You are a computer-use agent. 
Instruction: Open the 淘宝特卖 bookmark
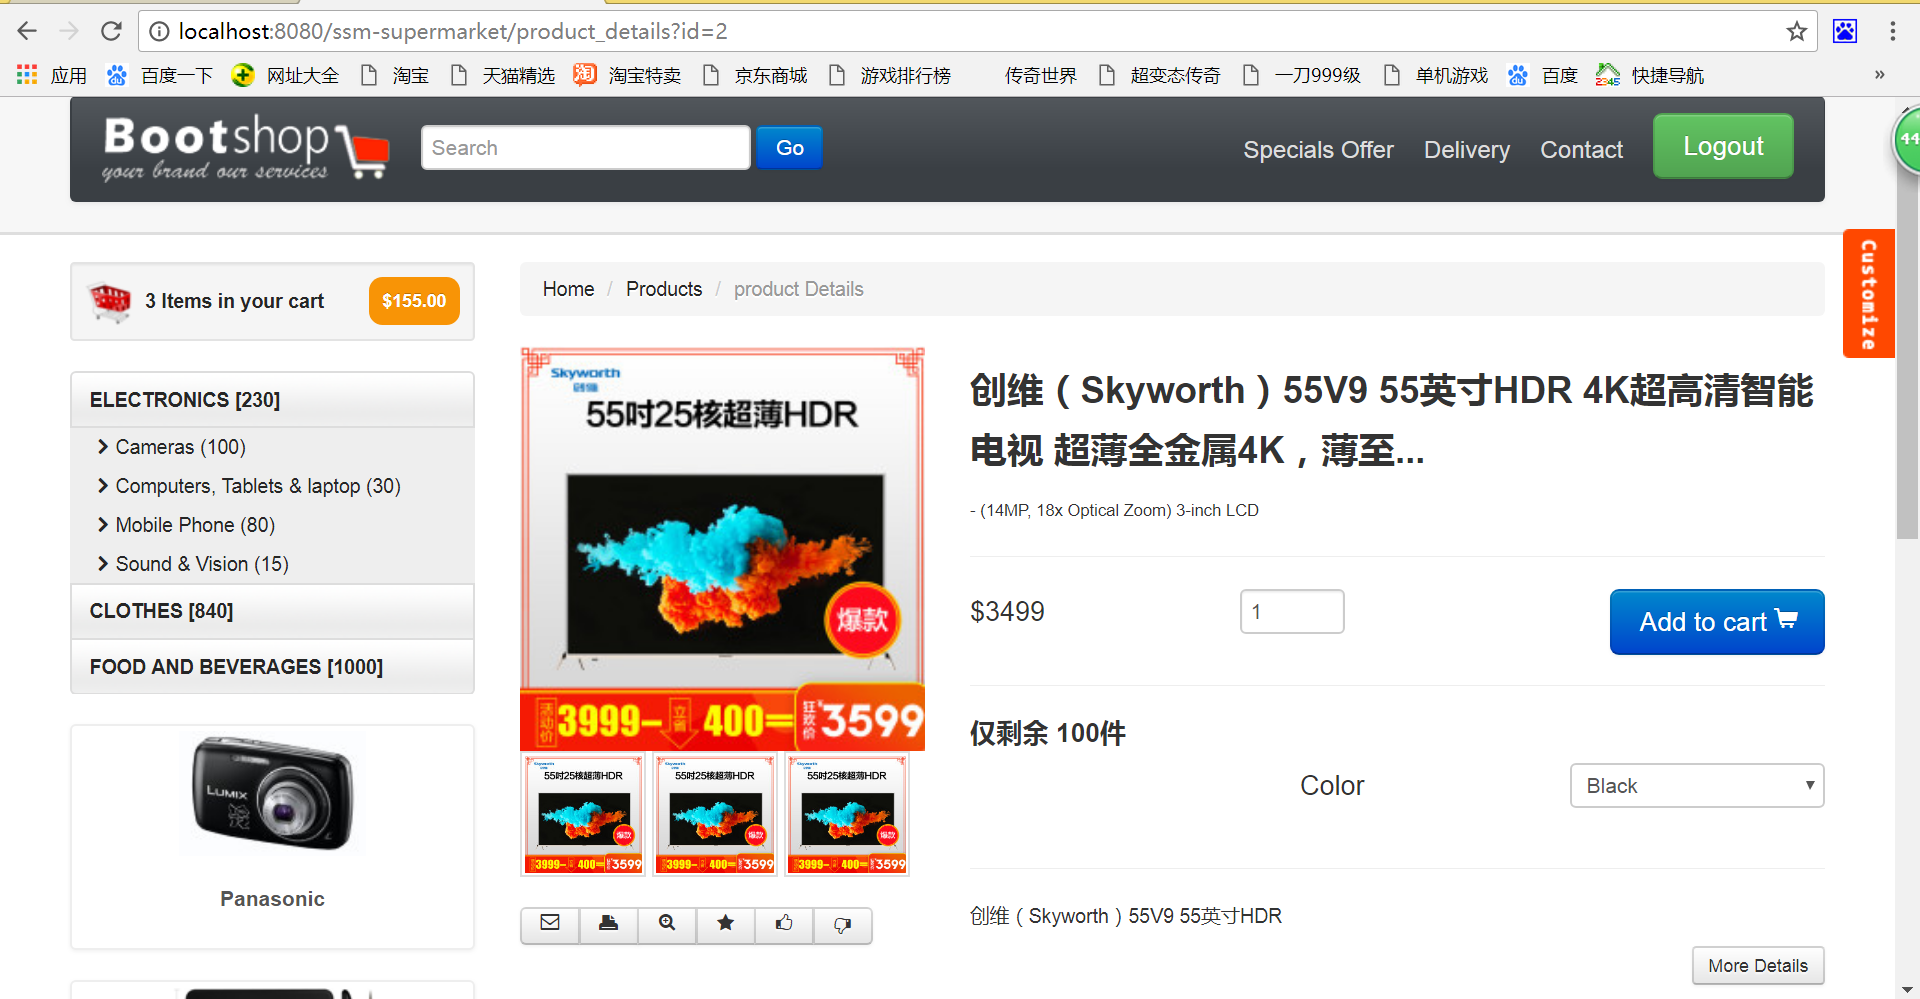tap(627, 75)
